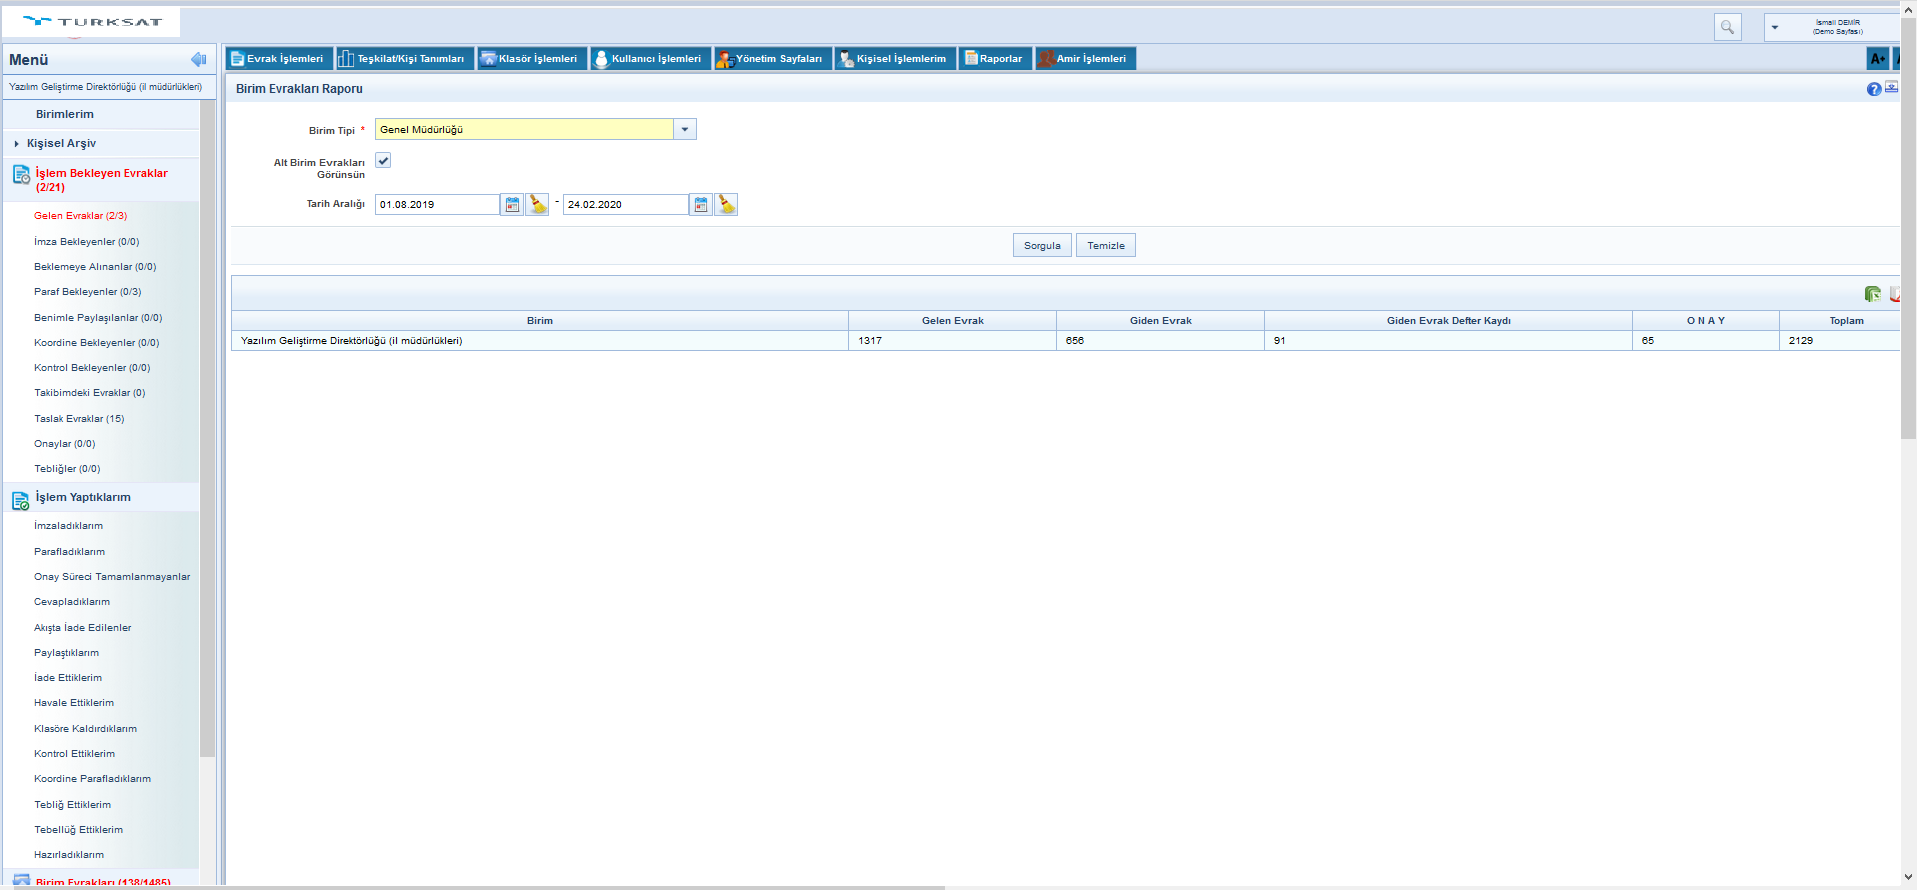Image resolution: width=1917 pixels, height=890 pixels.
Task: Open the blue help question mark
Action: (1873, 89)
